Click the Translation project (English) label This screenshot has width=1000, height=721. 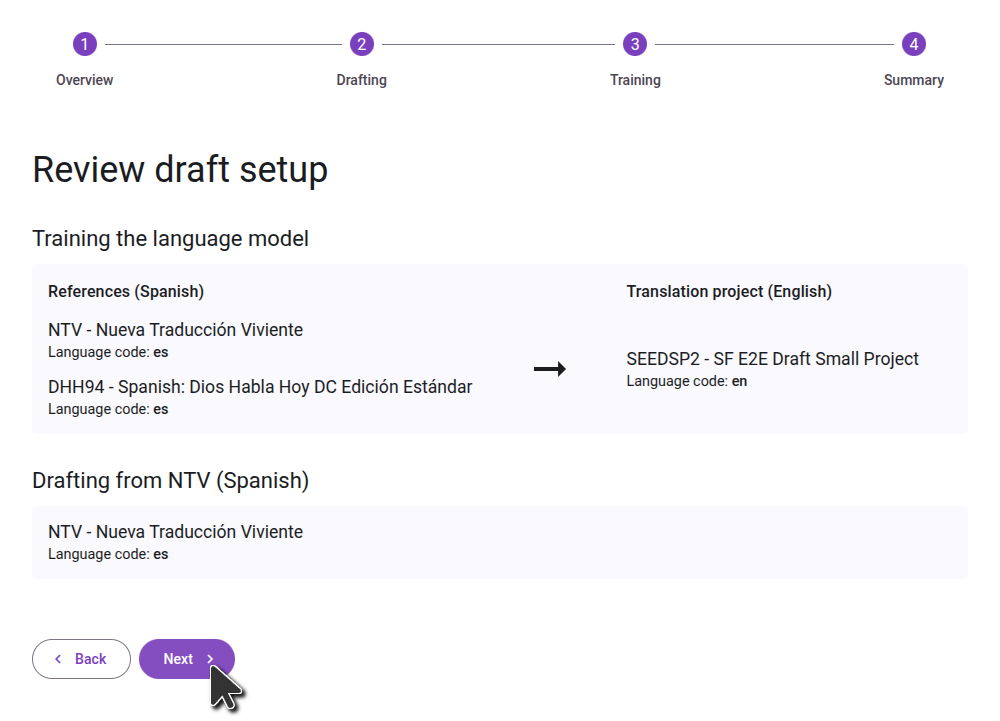[729, 292]
